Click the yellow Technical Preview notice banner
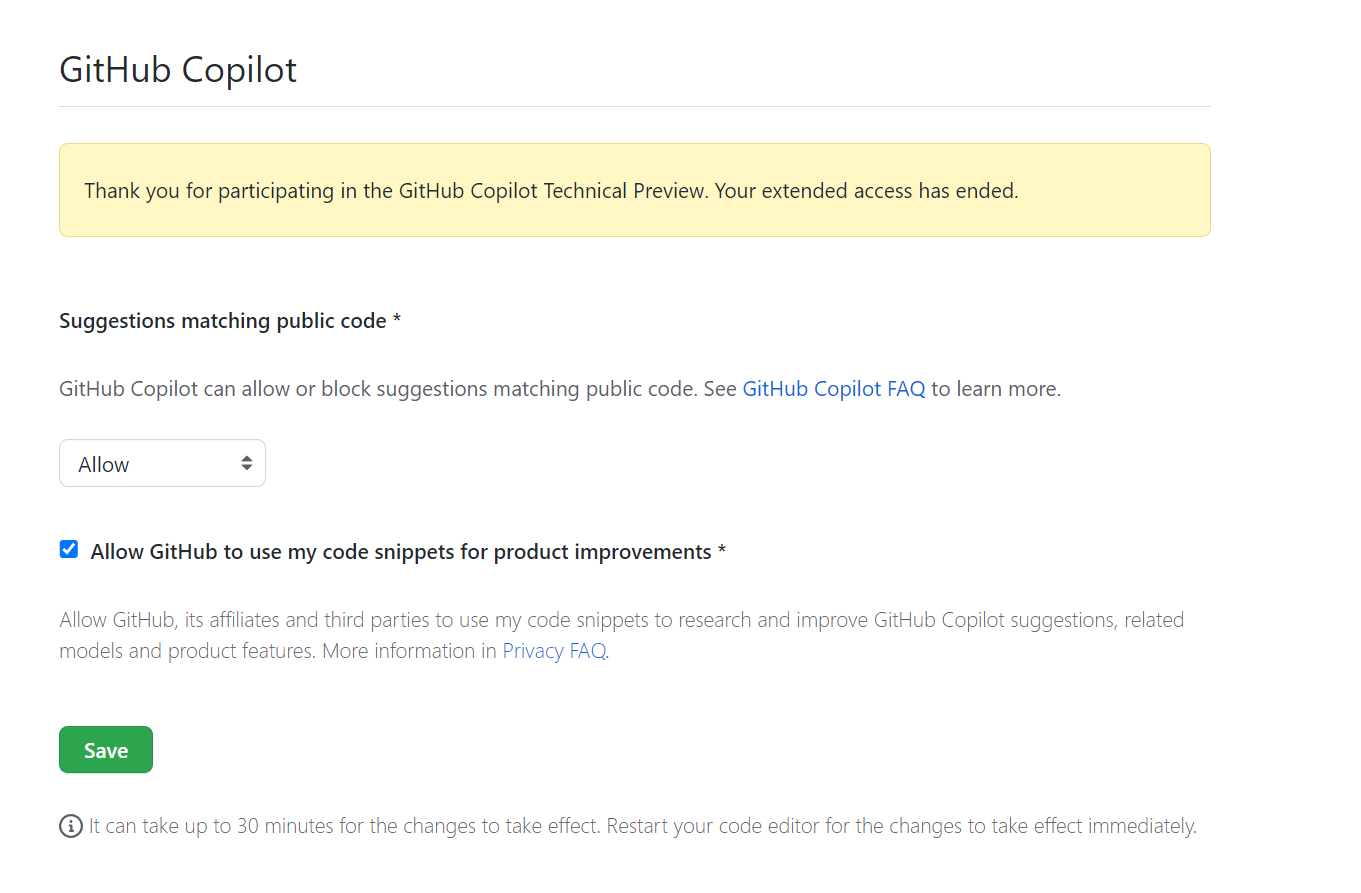 point(634,190)
